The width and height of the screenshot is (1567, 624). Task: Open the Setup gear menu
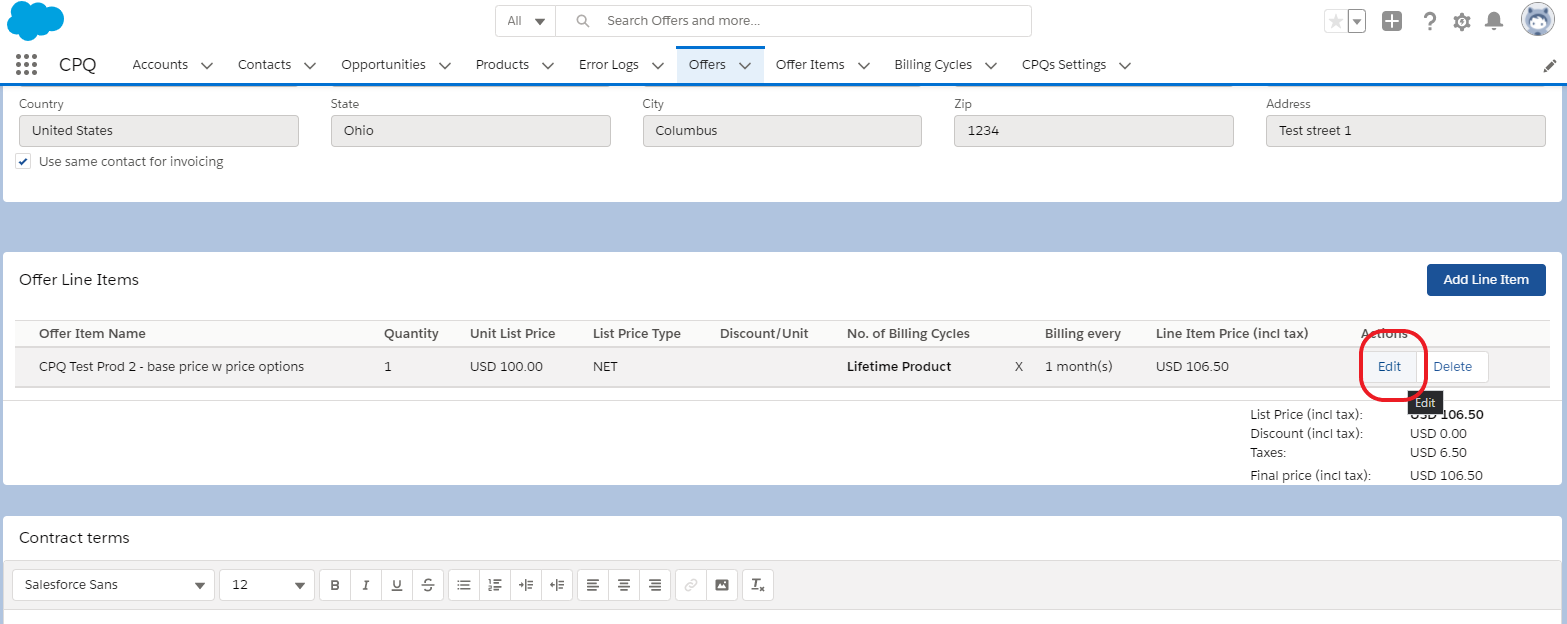tap(1462, 21)
